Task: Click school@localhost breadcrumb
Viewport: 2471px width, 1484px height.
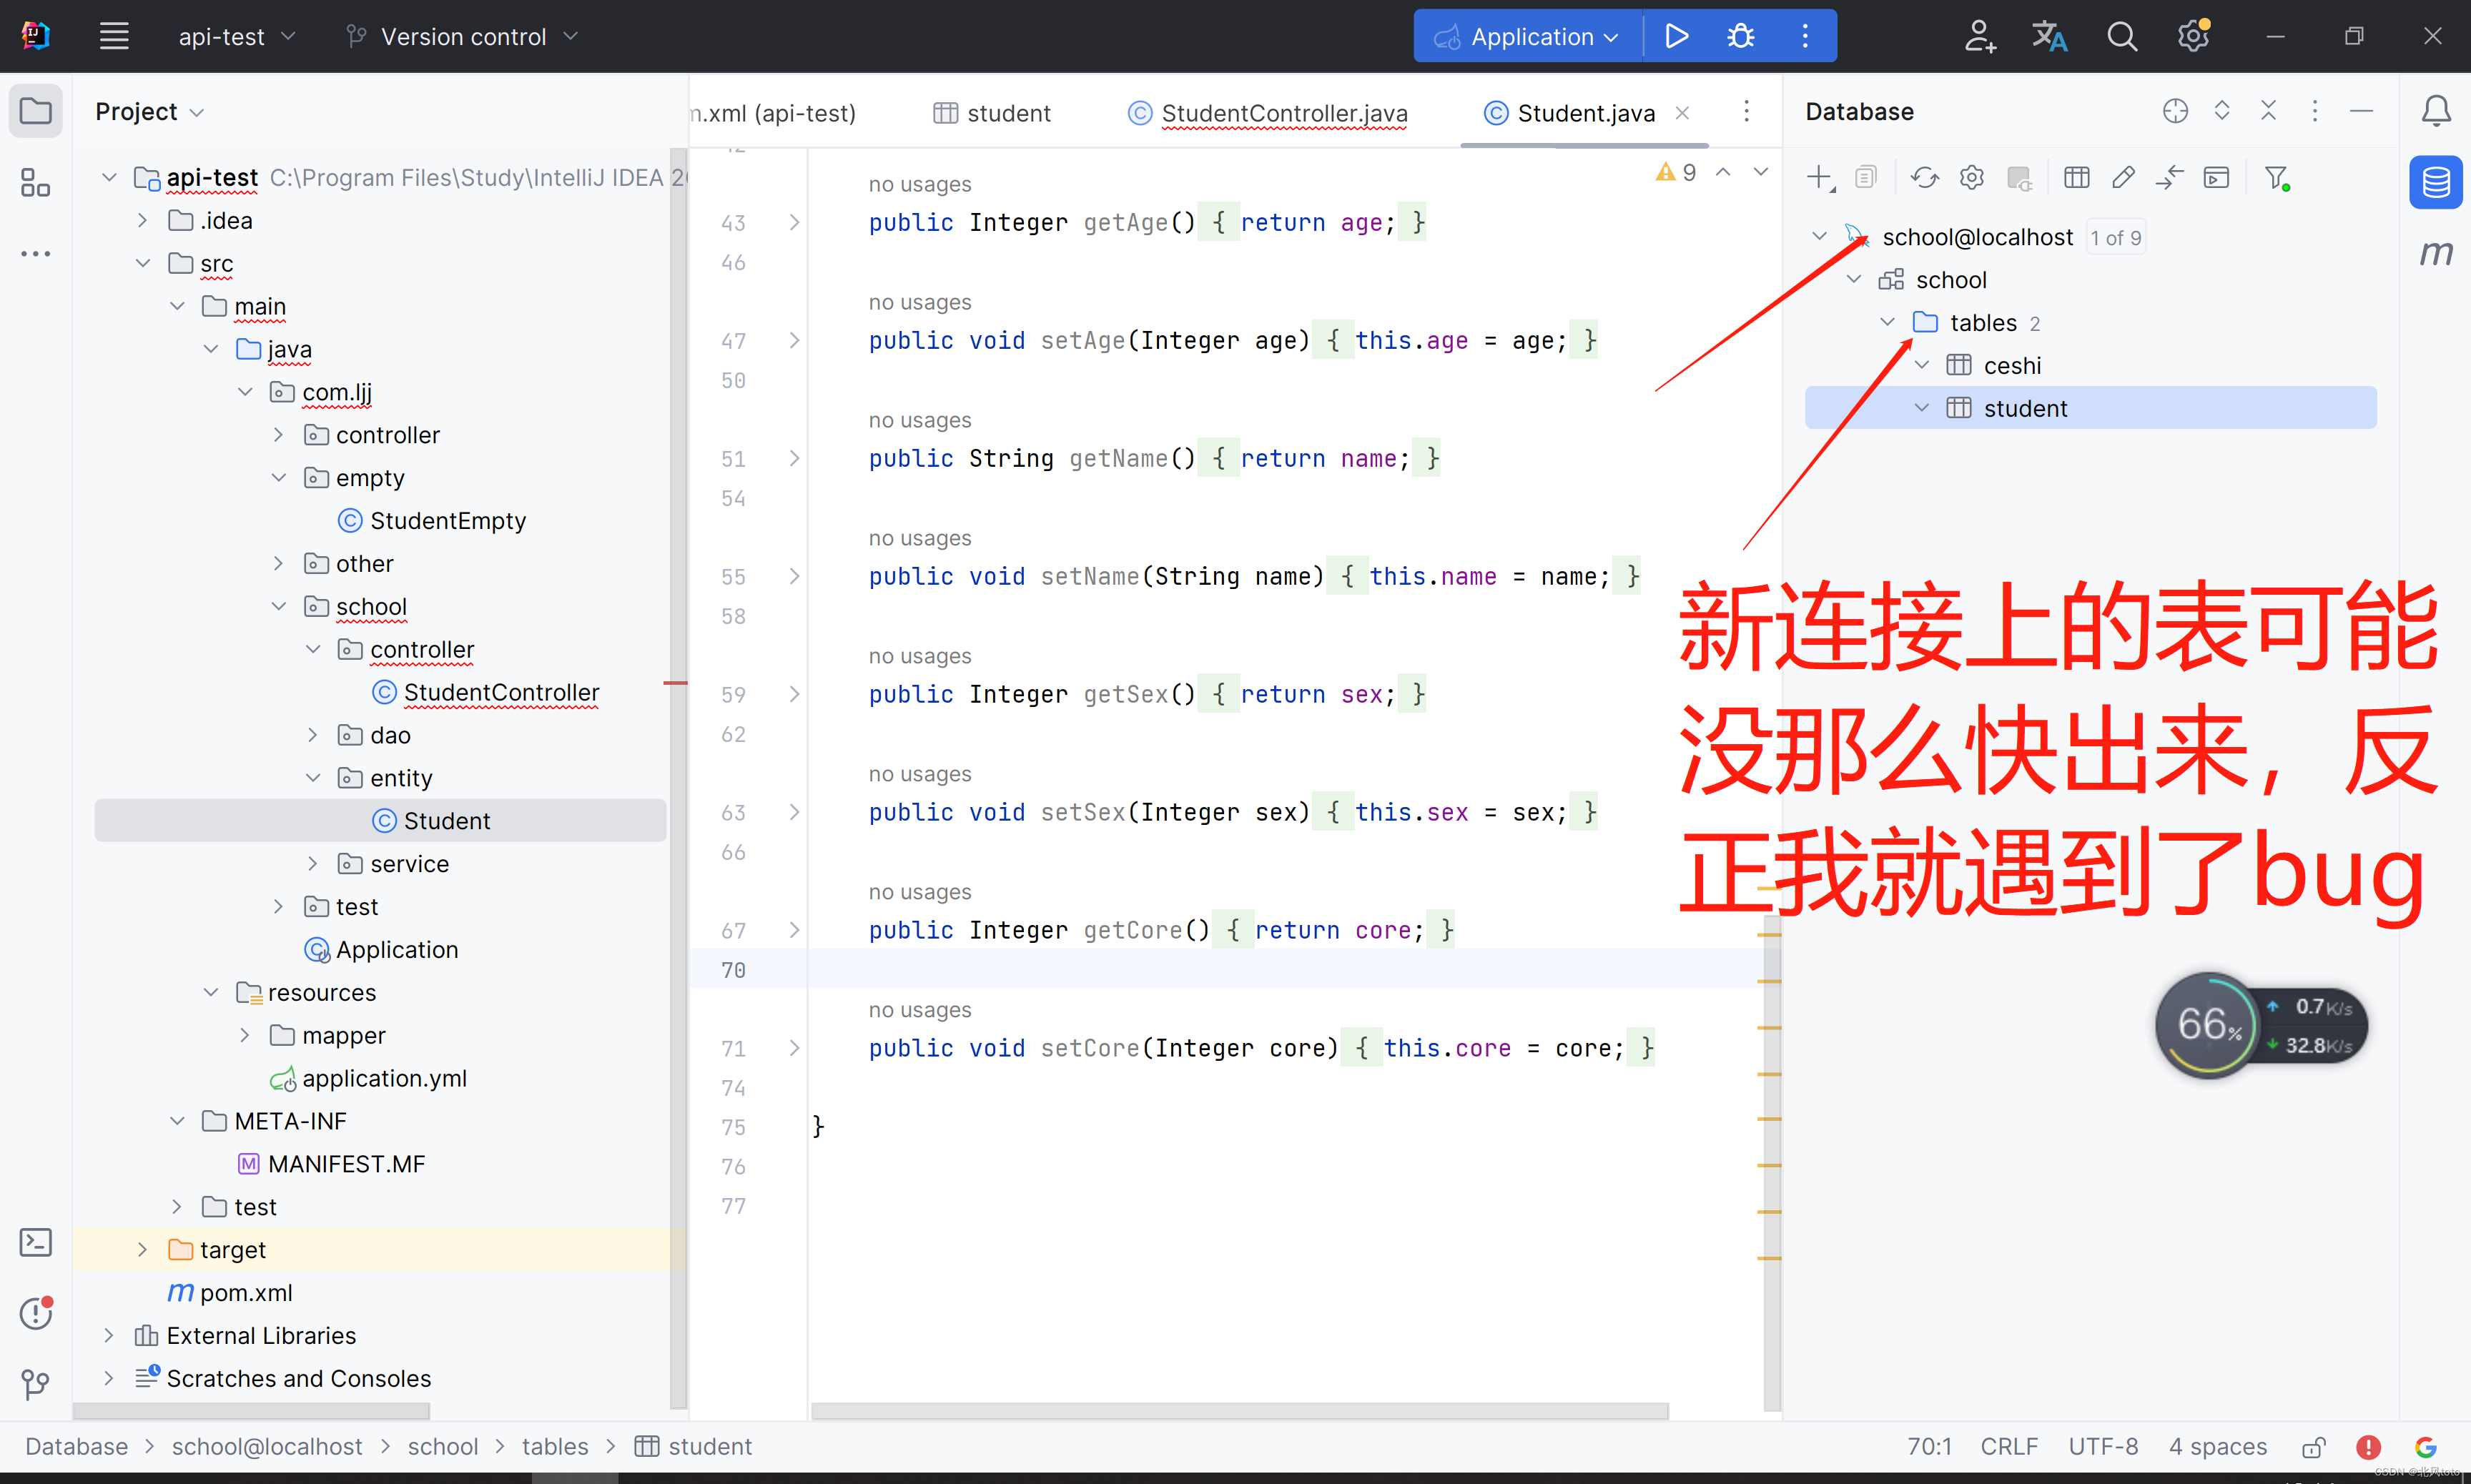Action: [266, 1447]
